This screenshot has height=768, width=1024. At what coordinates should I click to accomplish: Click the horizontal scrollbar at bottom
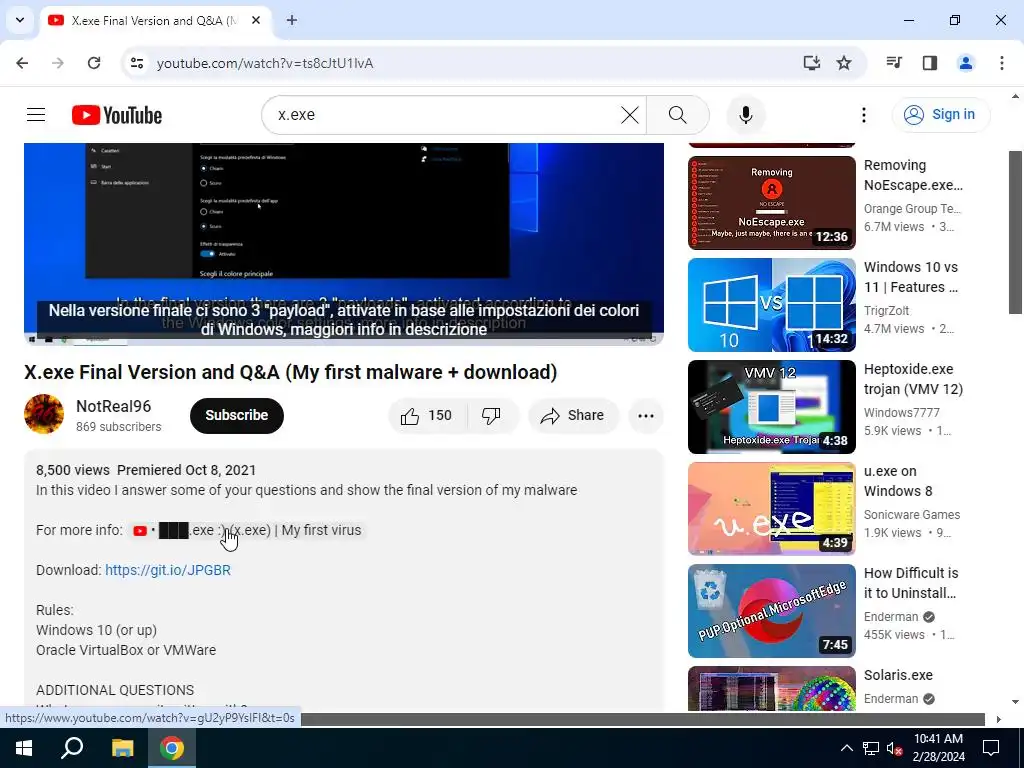pyautogui.click(x=642, y=719)
